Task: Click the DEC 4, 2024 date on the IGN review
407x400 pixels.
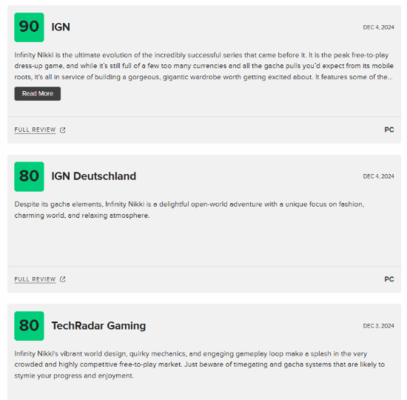Action: (378, 27)
